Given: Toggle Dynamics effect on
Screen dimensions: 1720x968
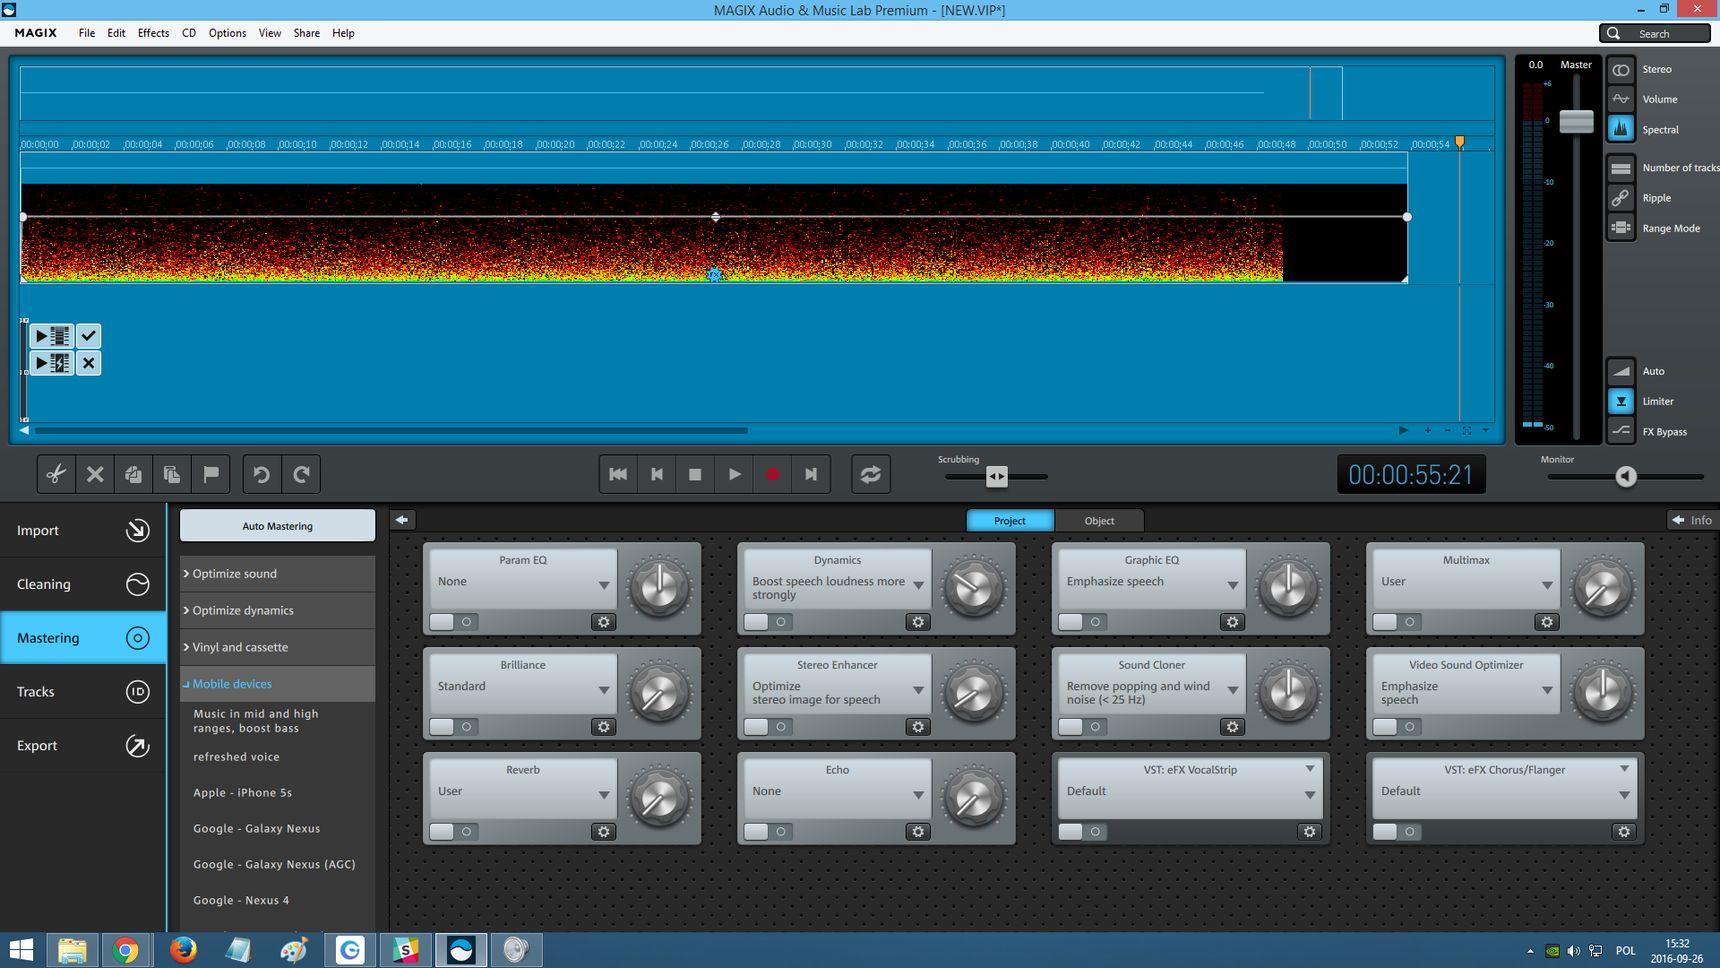Looking at the screenshot, I should click(x=767, y=622).
